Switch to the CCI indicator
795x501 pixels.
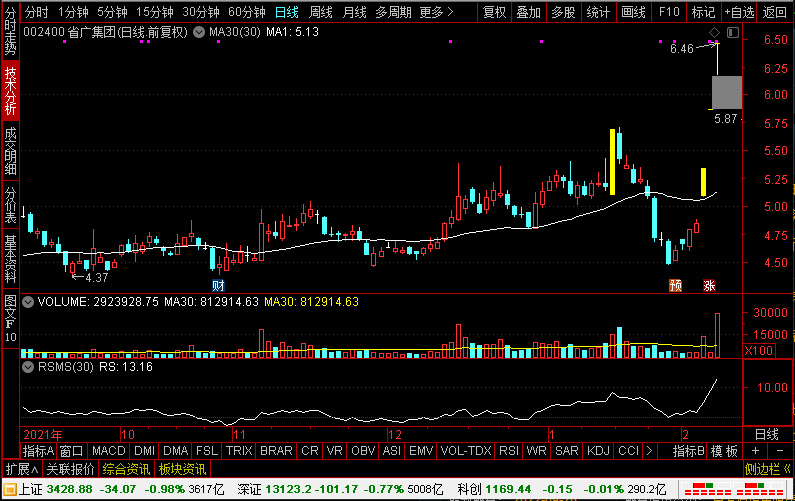click(629, 451)
